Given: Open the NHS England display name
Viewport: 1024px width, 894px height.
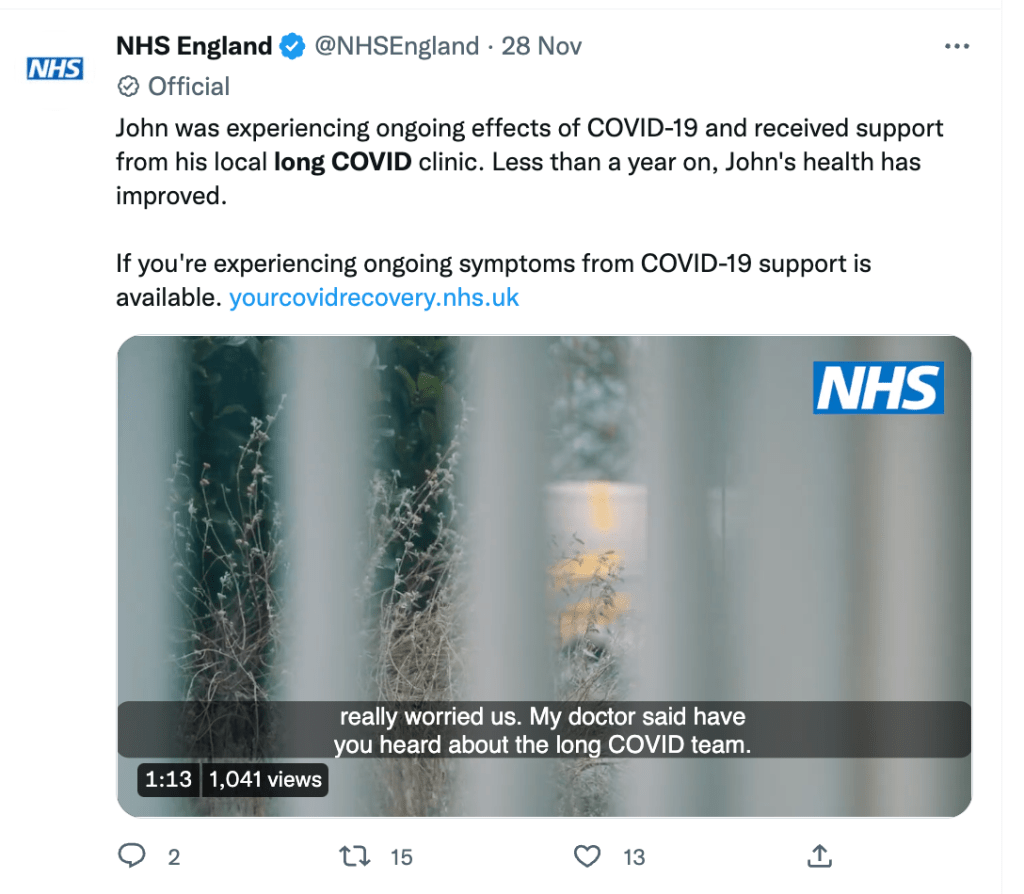Looking at the screenshot, I should pyautogui.click(x=194, y=46).
